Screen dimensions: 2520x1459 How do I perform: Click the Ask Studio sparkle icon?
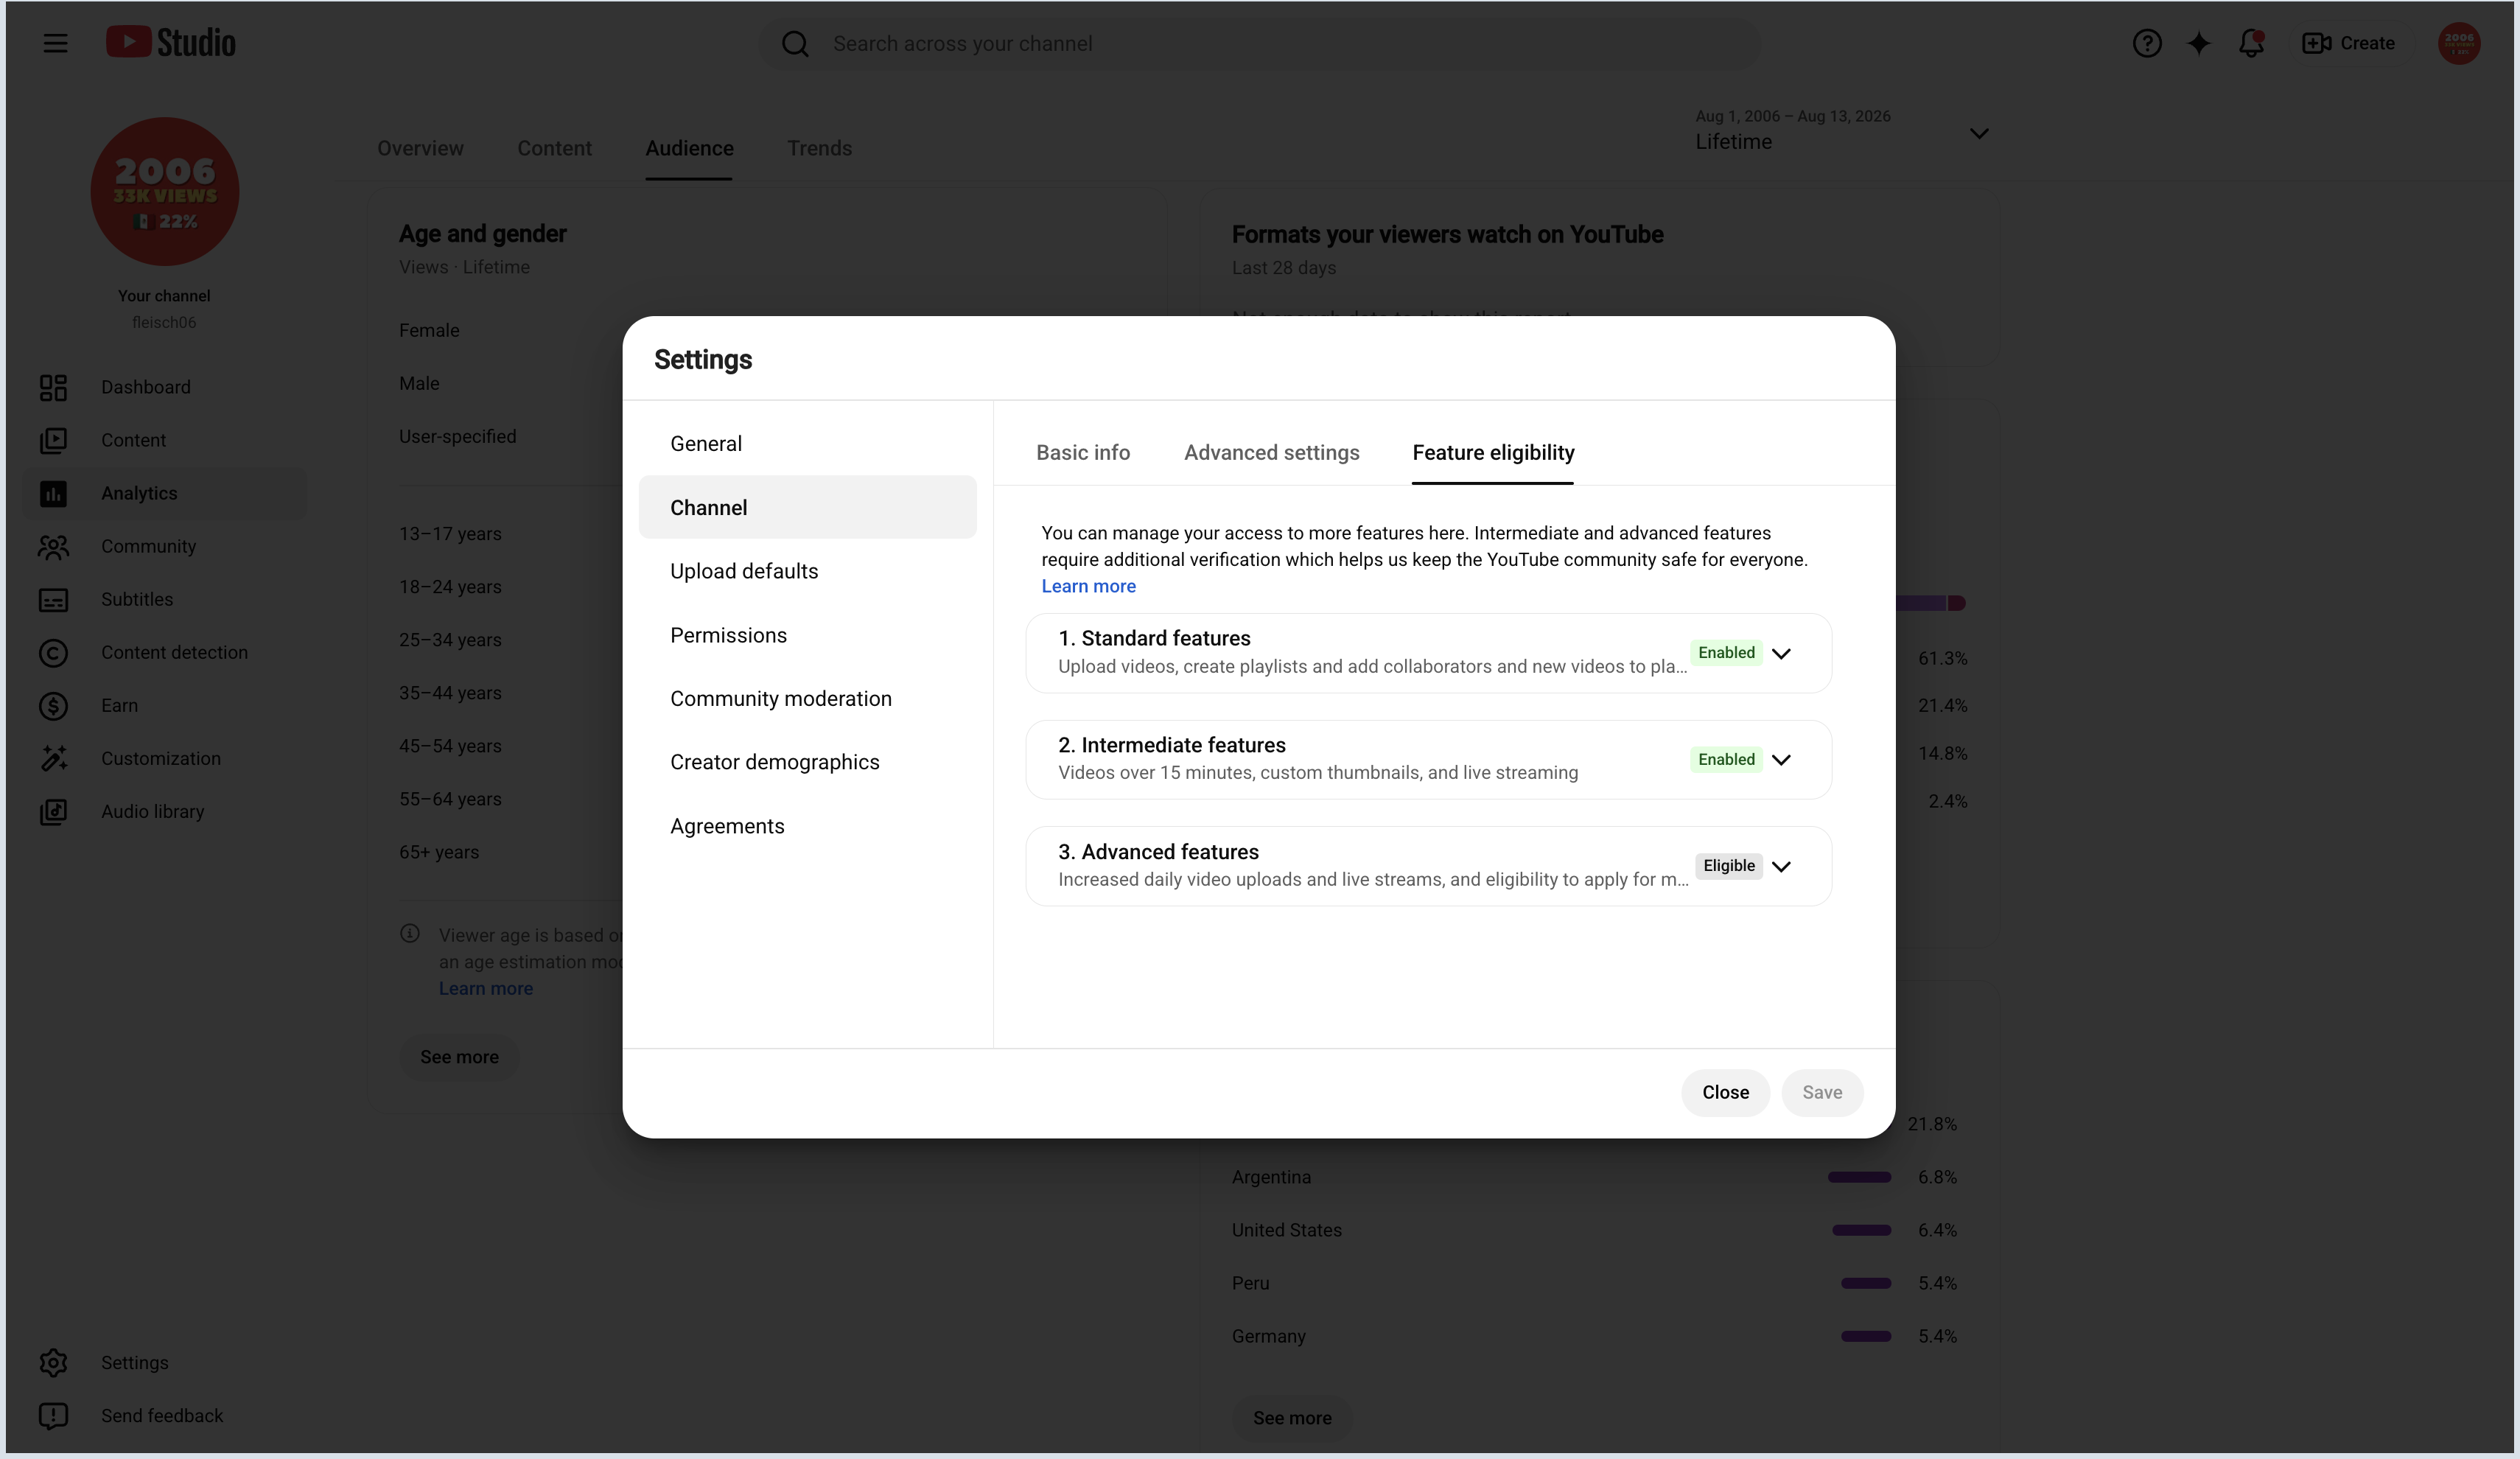click(x=2198, y=43)
